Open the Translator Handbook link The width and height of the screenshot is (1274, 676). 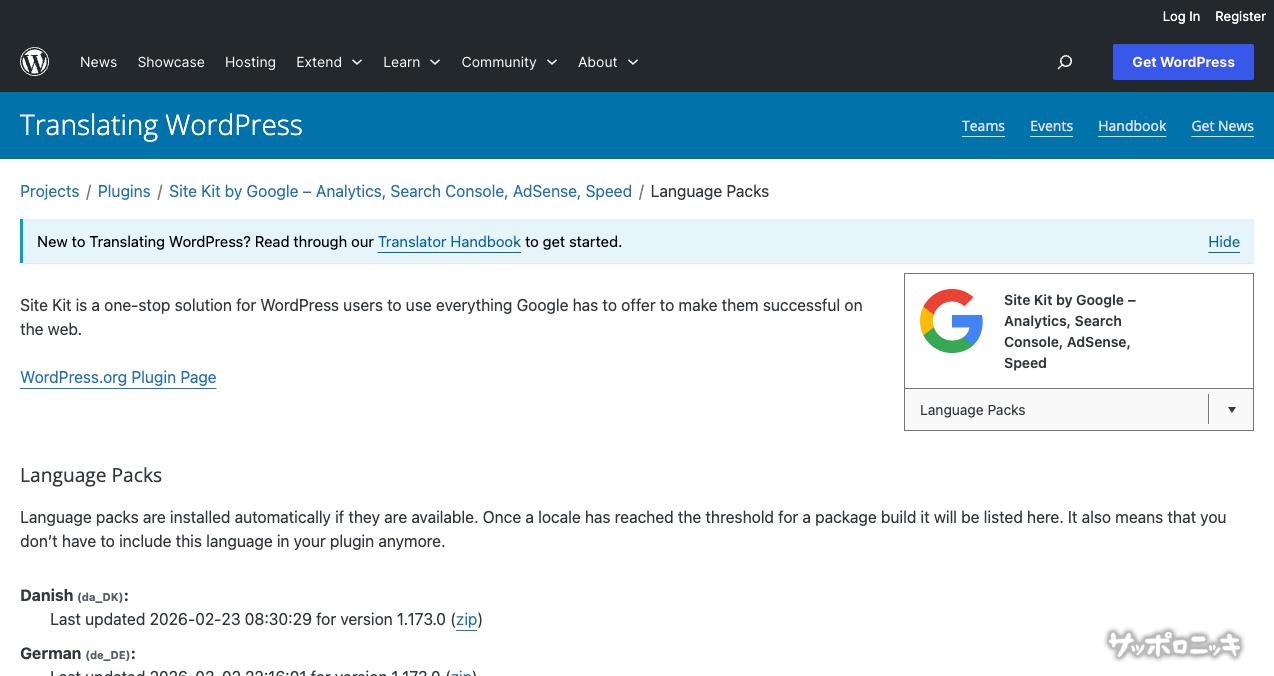point(449,242)
